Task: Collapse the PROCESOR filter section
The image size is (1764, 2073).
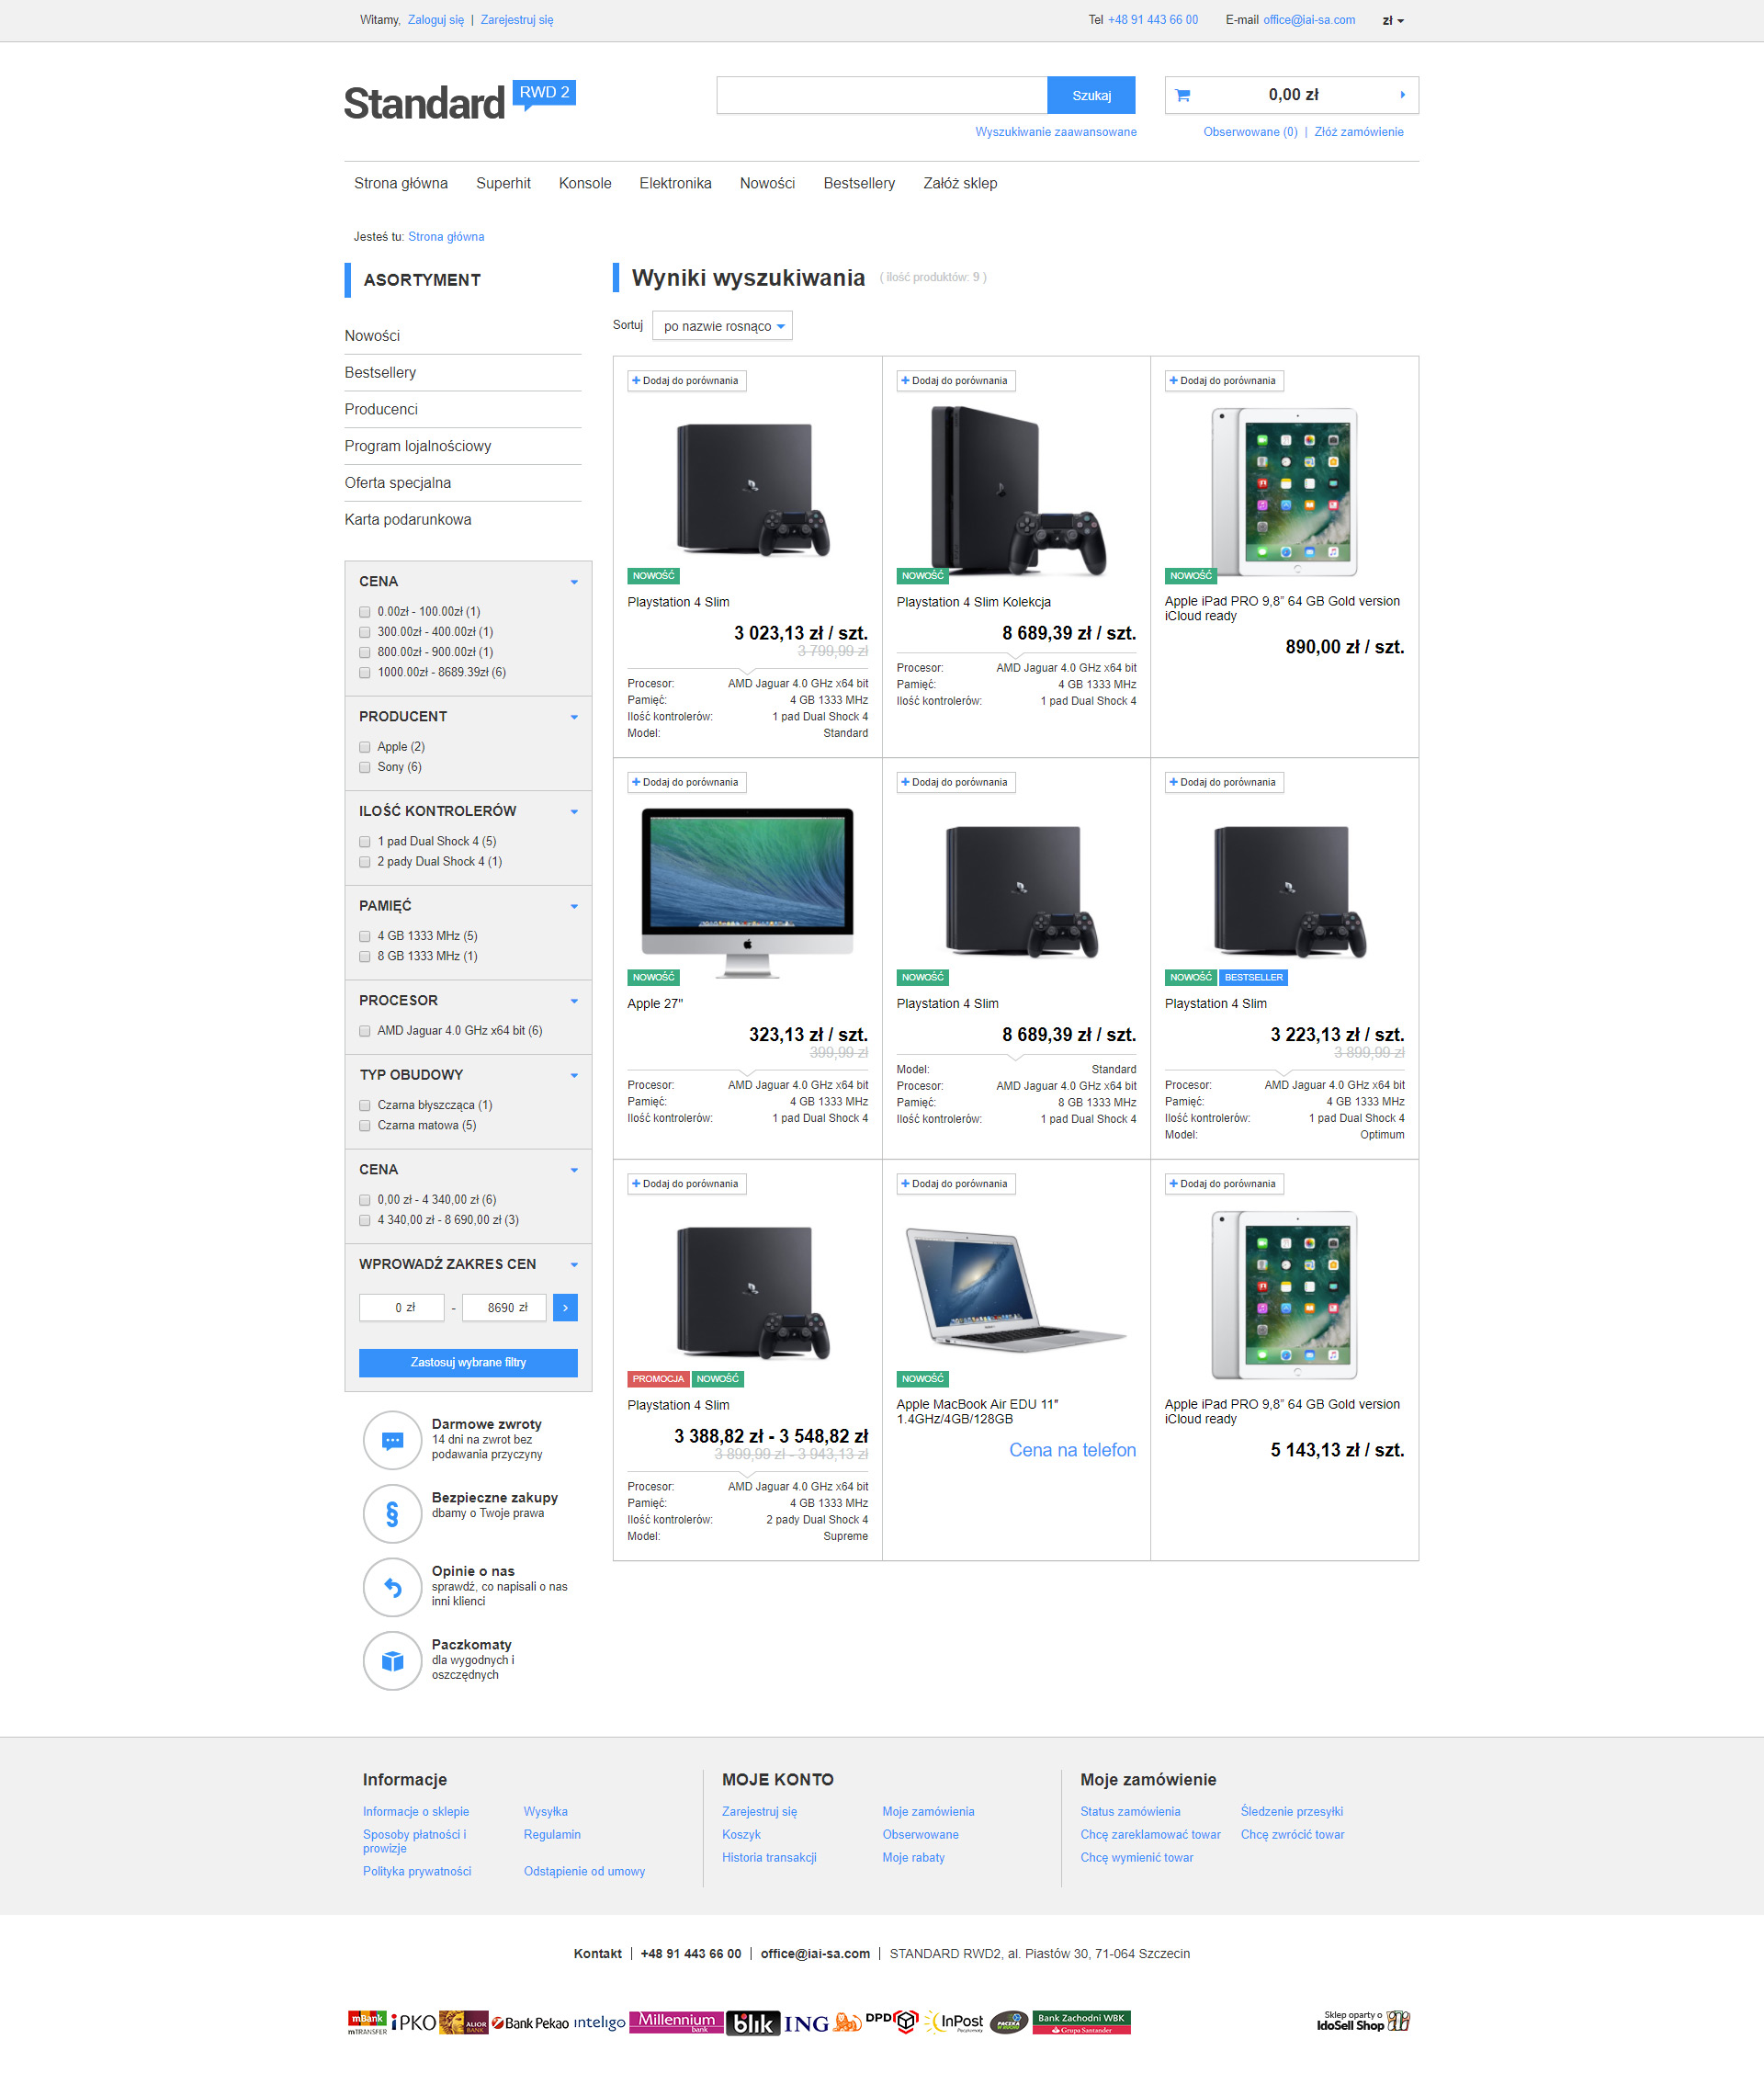Action: 574,1001
